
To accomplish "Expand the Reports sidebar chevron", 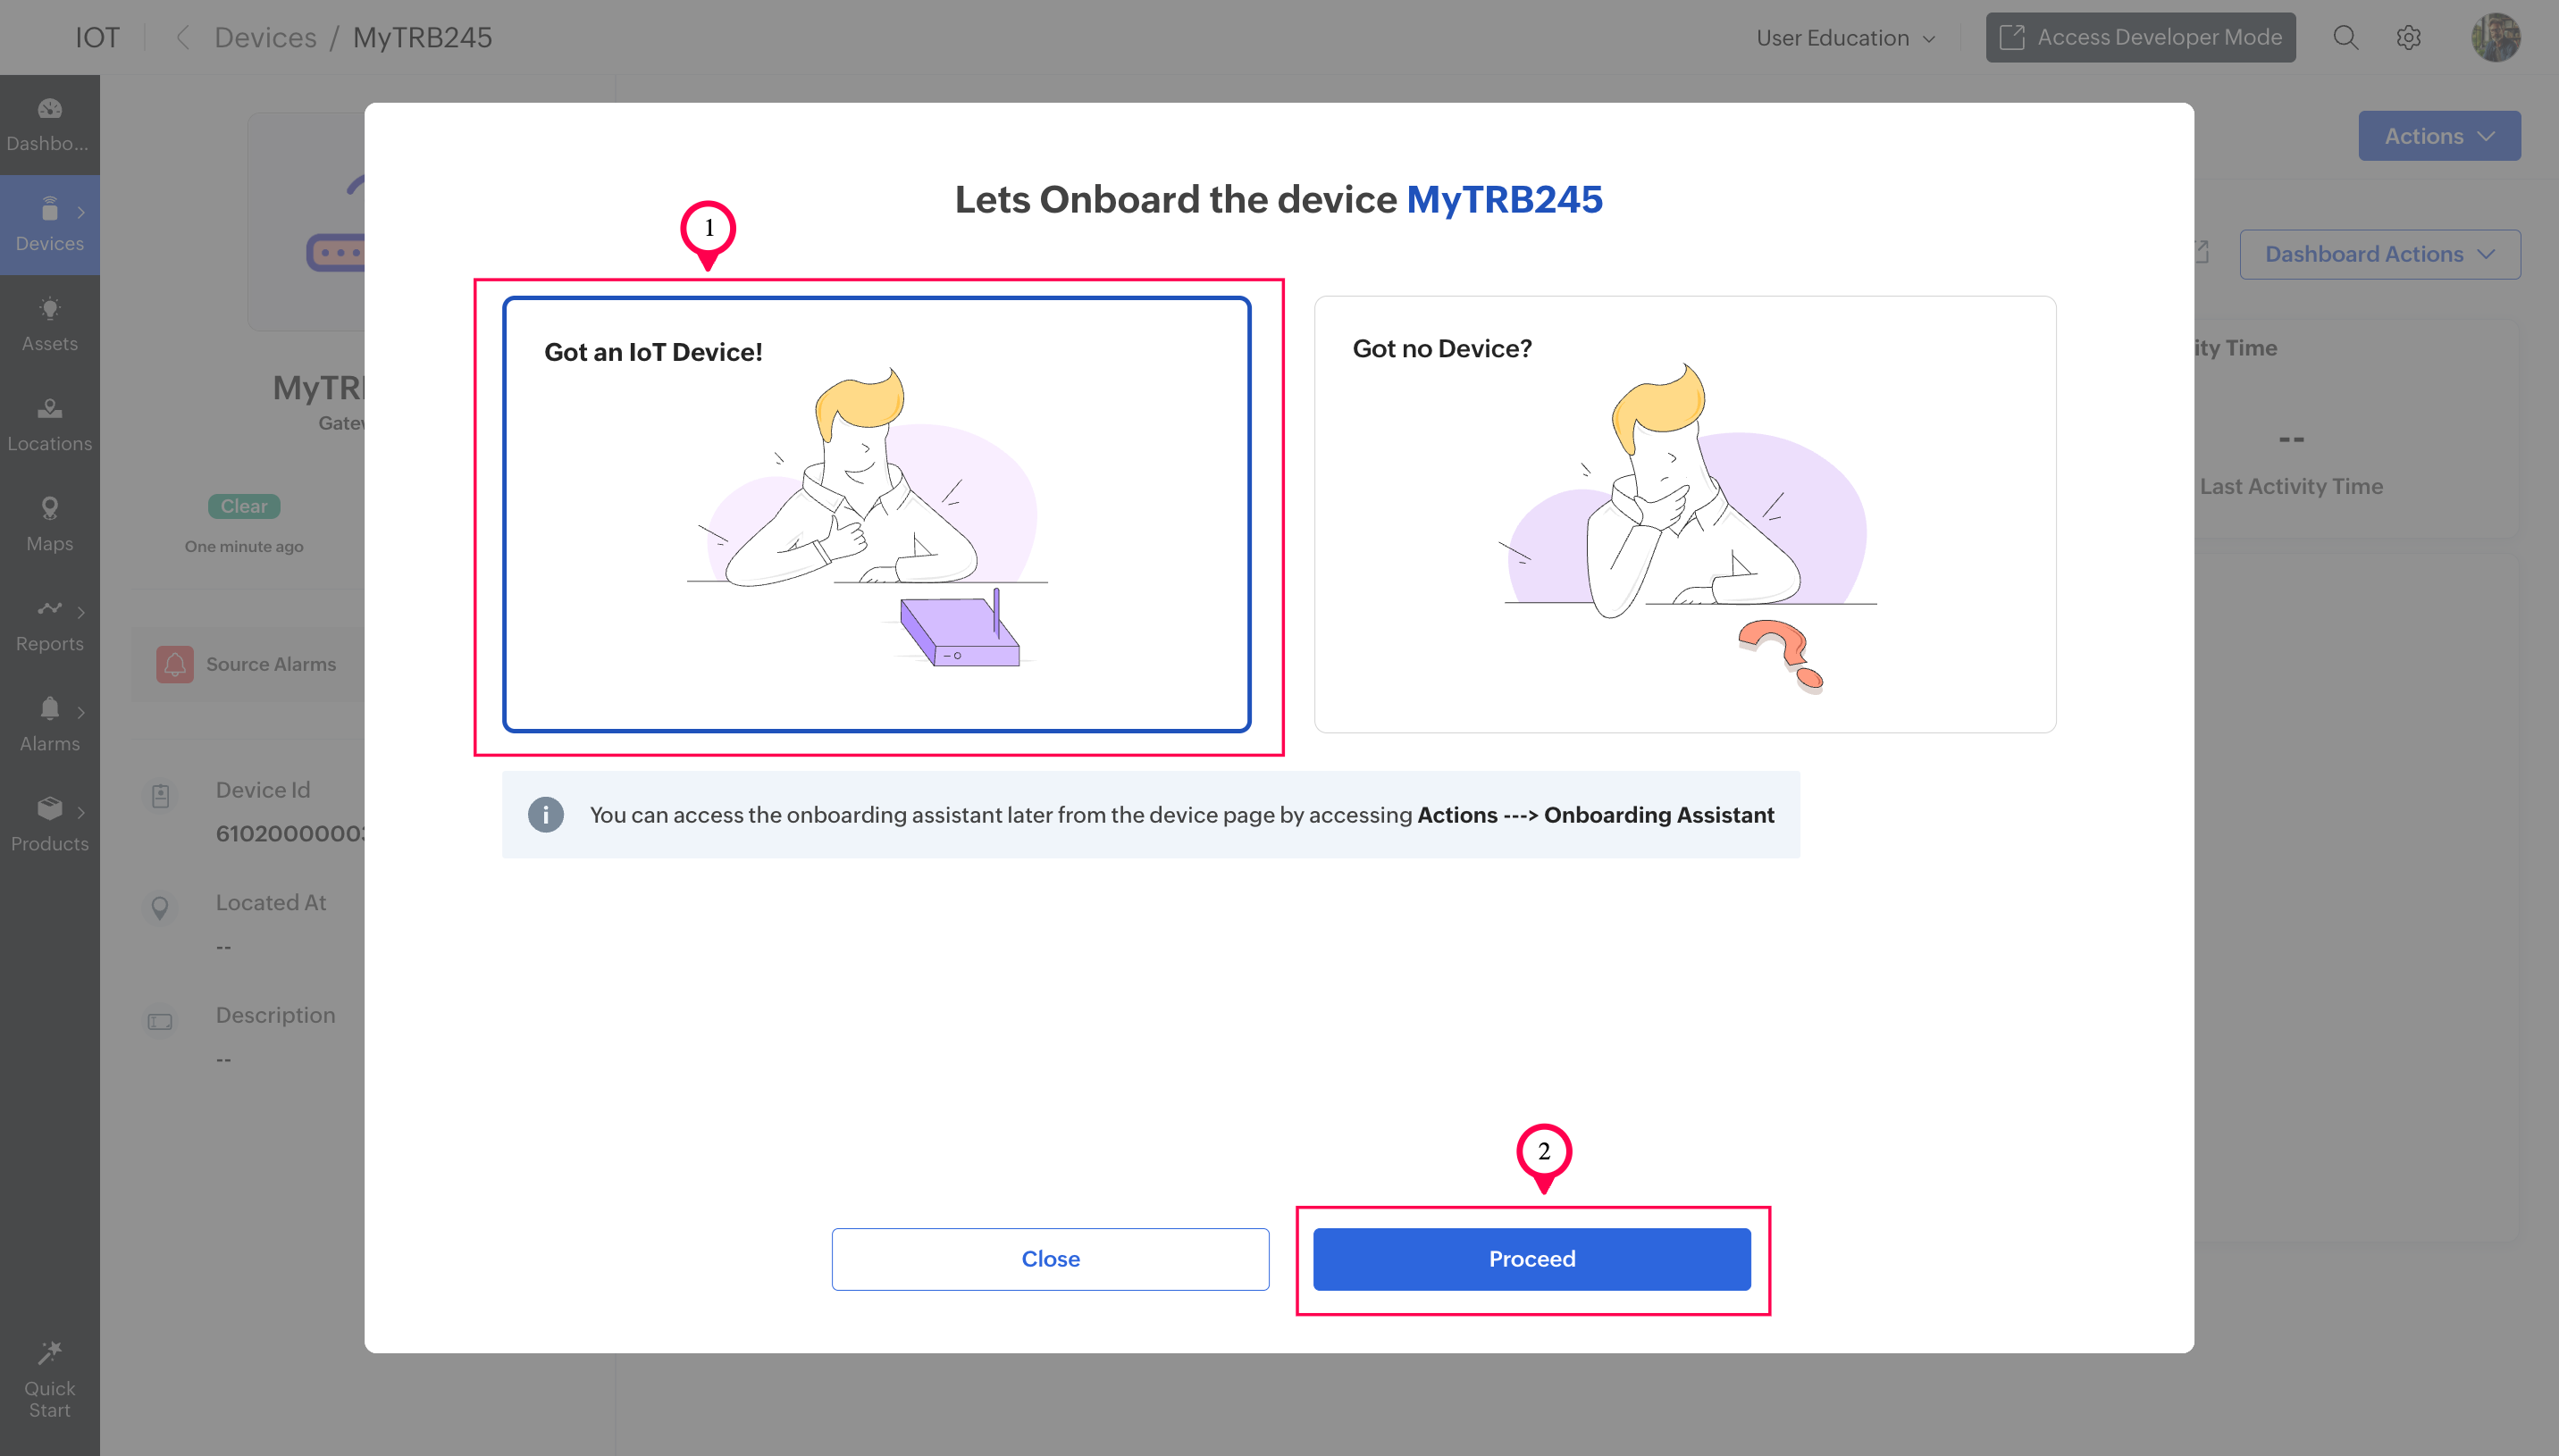I will coord(81,611).
